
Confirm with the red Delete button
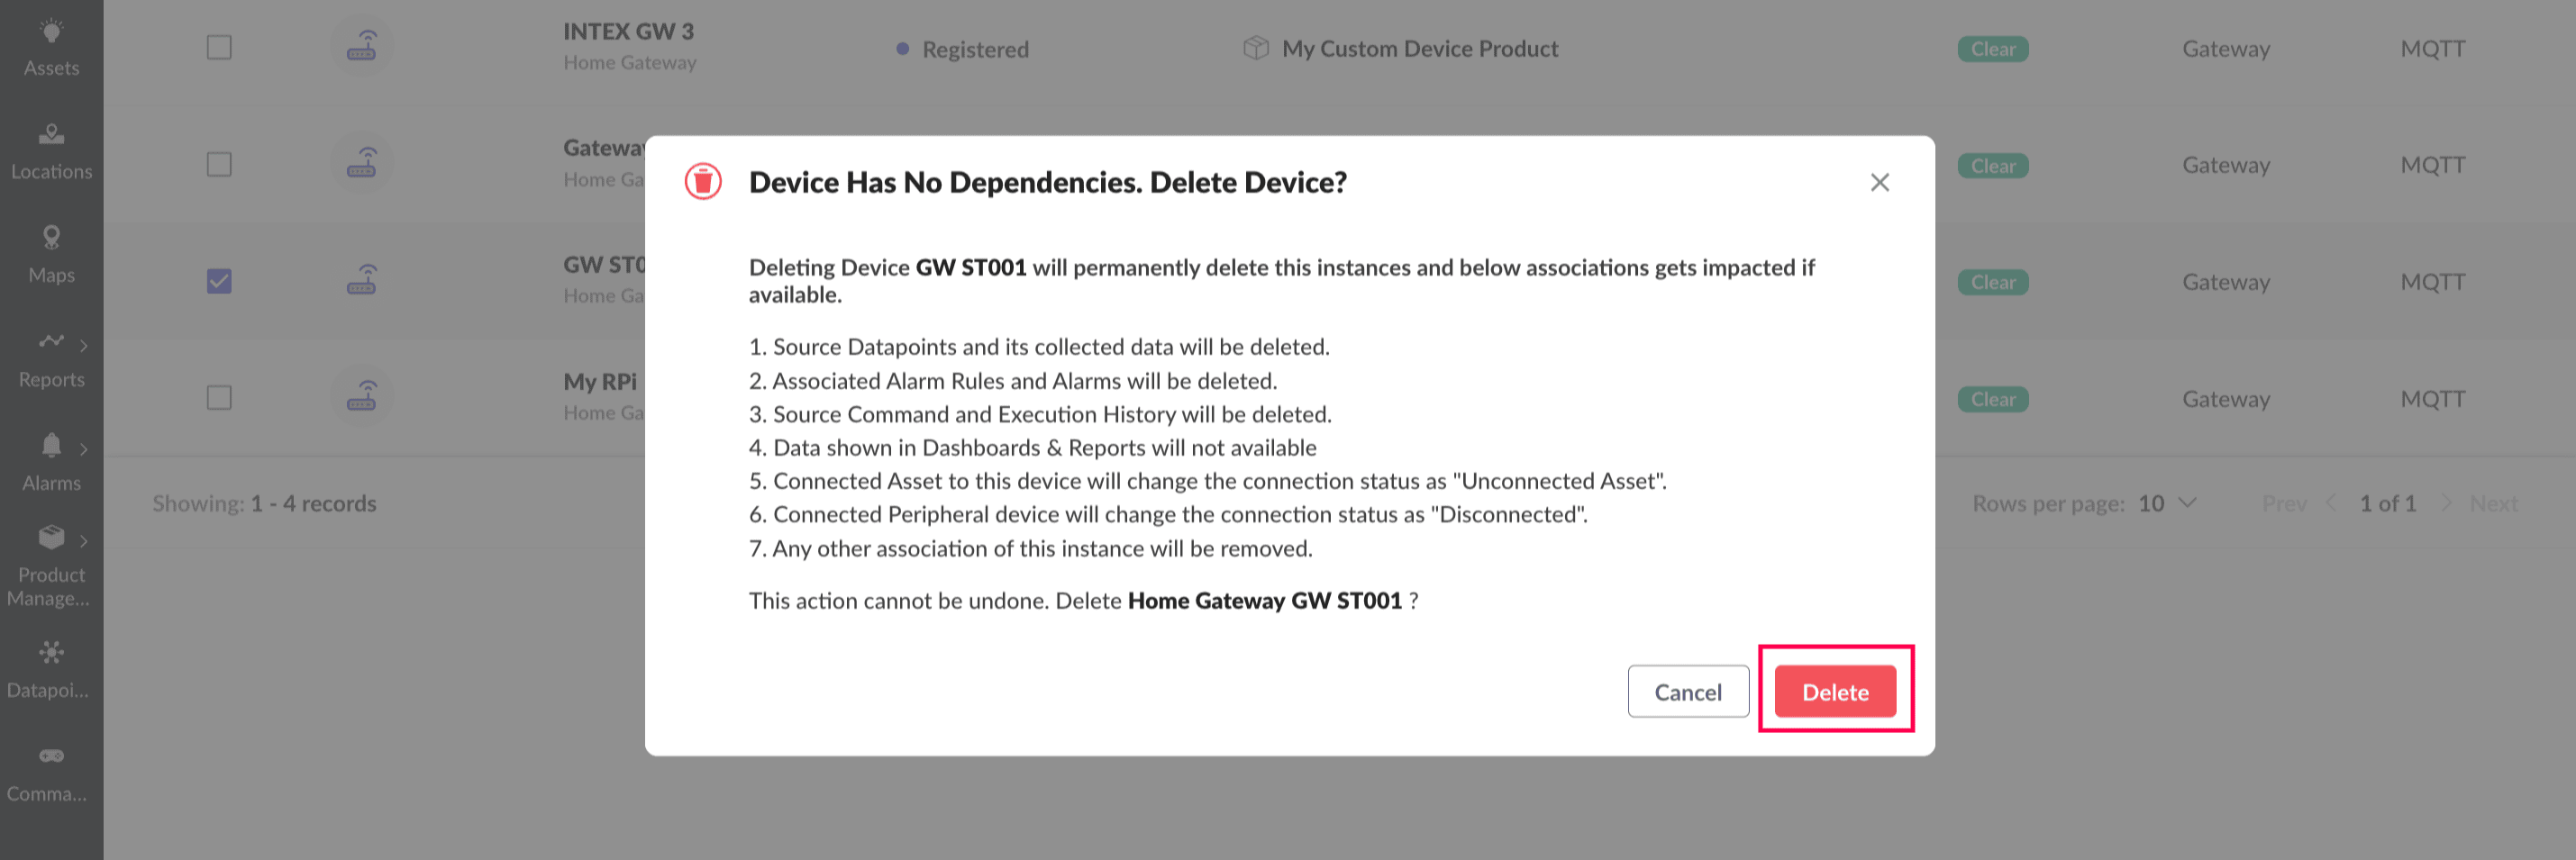[x=1835, y=692]
